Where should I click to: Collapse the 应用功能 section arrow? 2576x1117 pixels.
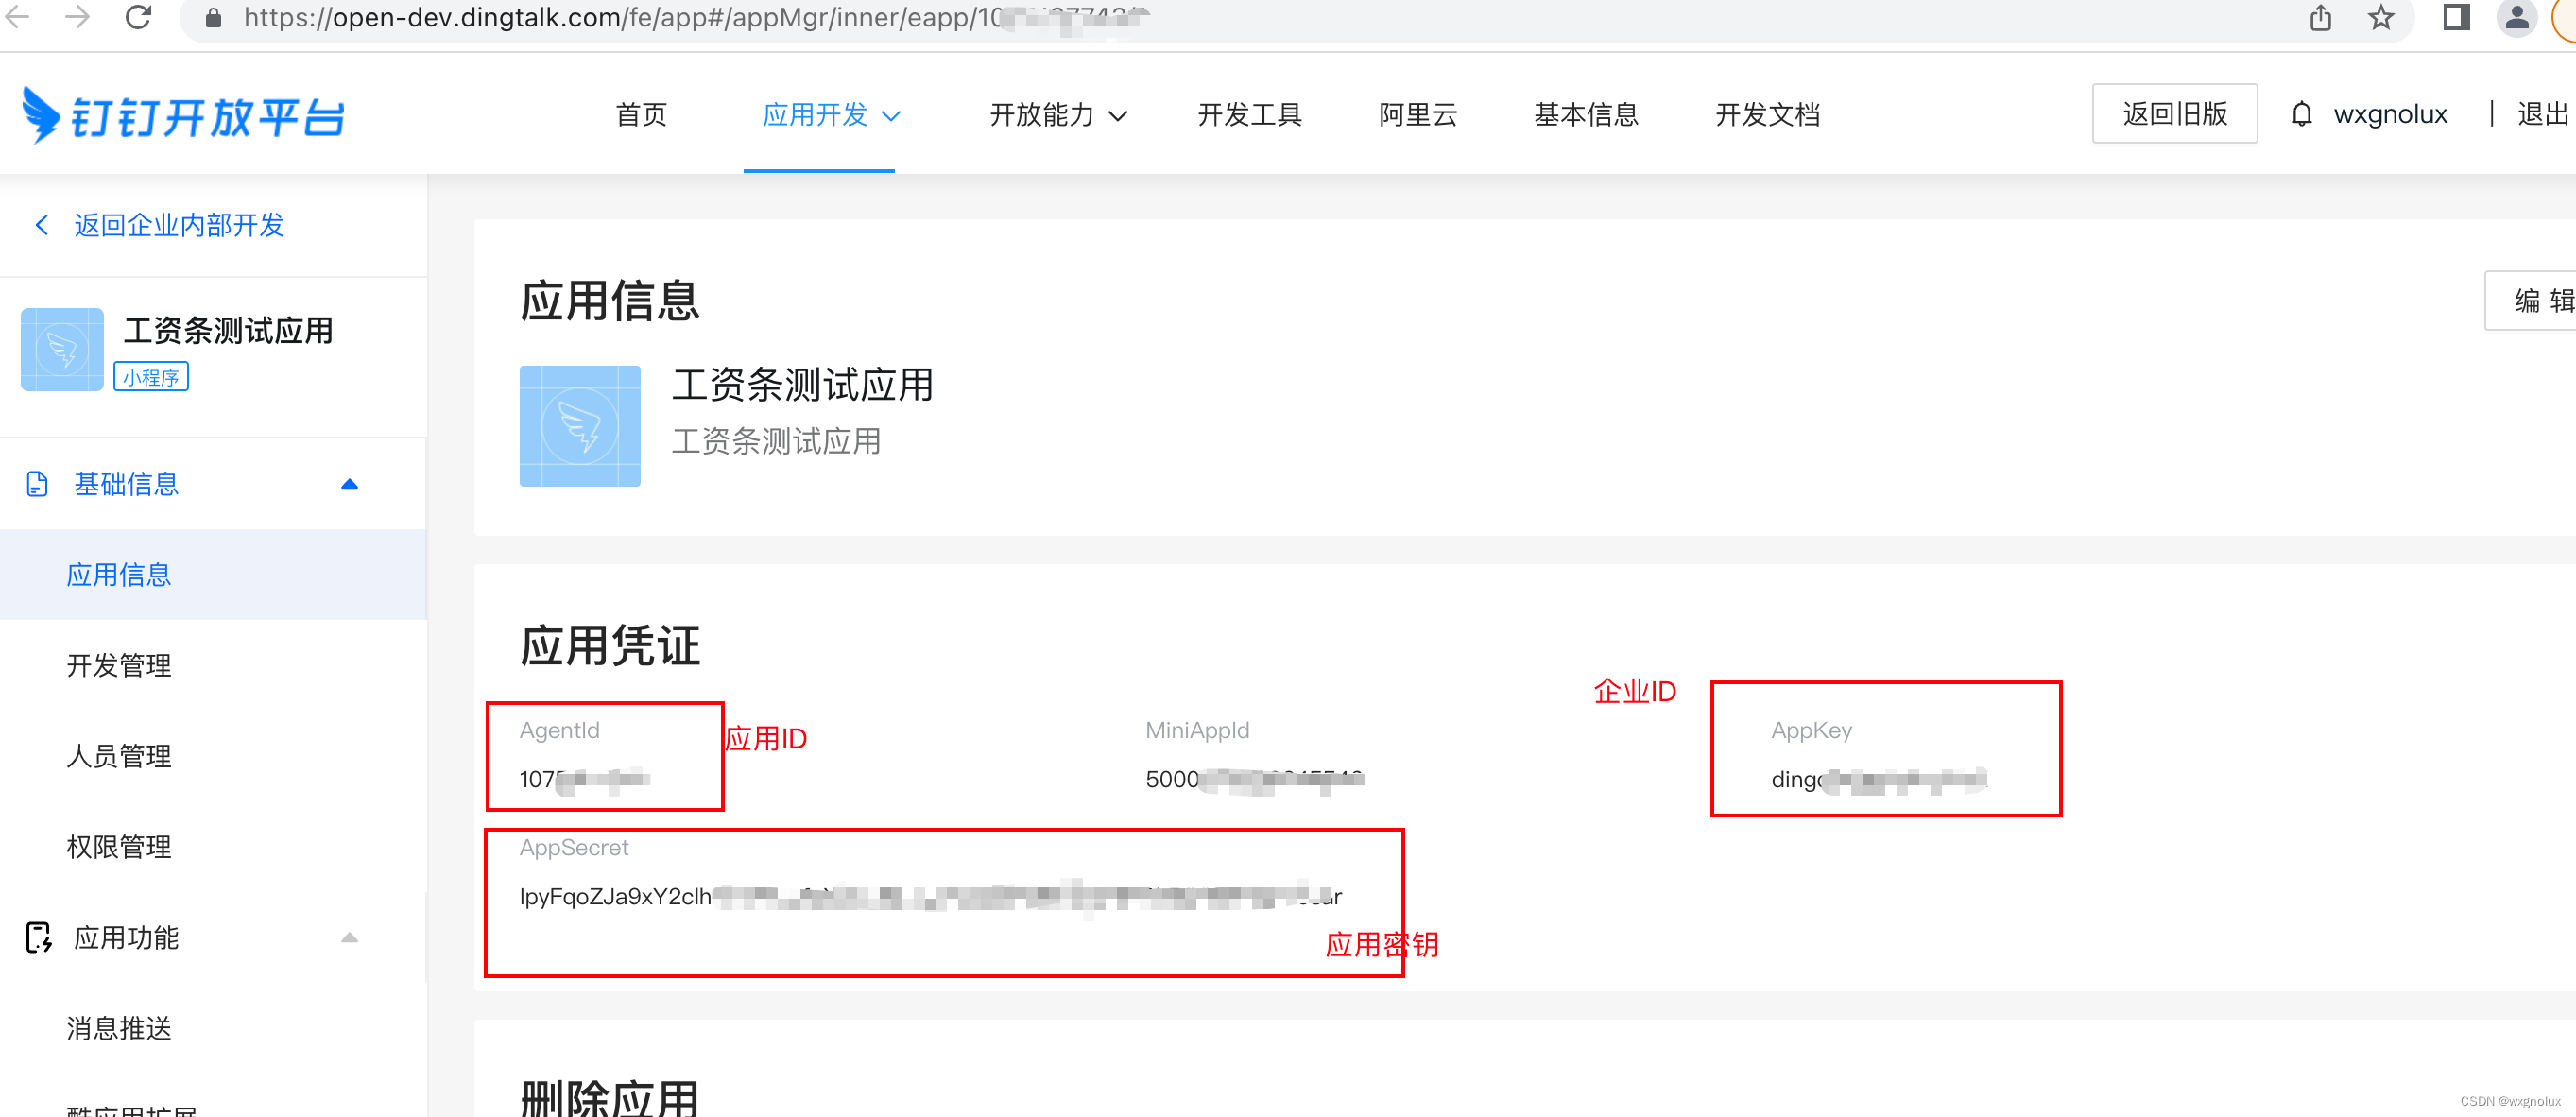point(349,937)
